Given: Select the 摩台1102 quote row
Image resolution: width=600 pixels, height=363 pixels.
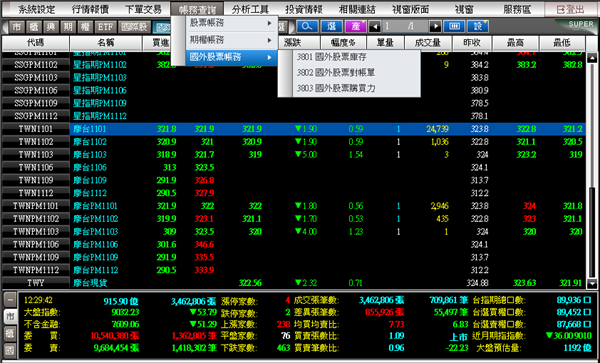Looking at the screenshot, I should click(x=293, y=142).
